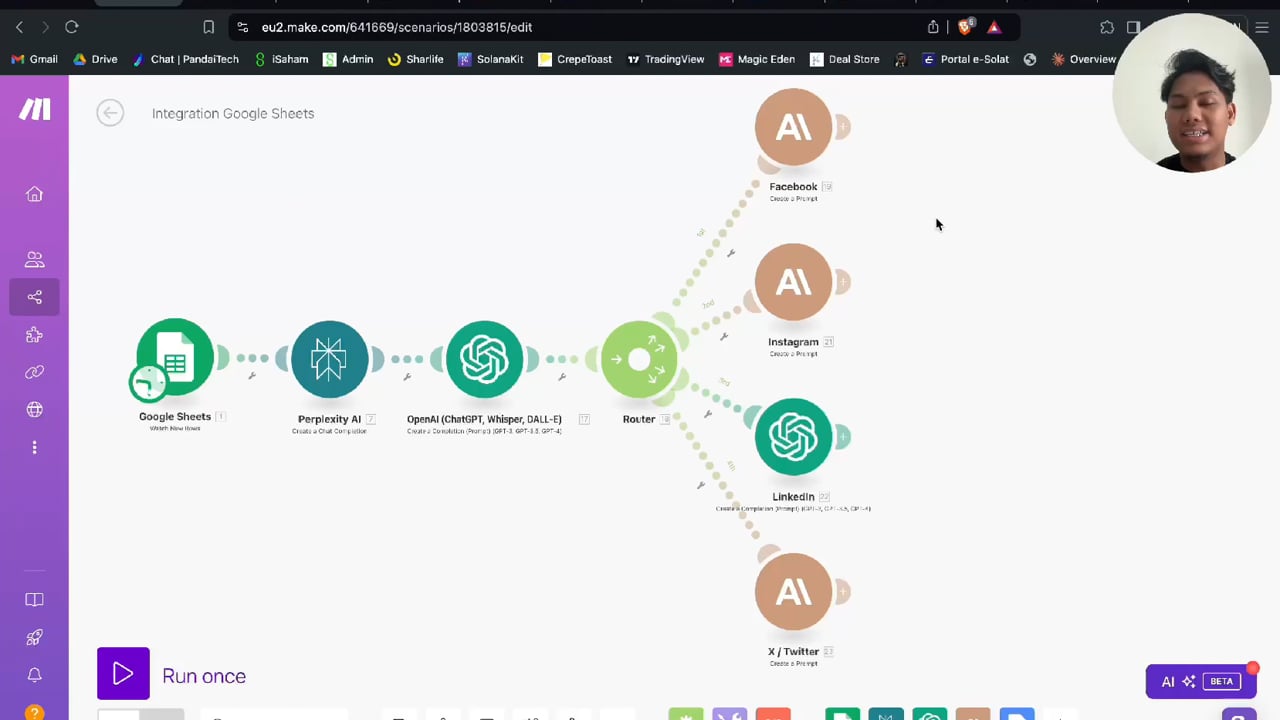Go back using the scenario back arrow
Viewport: 1280px width, 720px height.
(110, 113)
